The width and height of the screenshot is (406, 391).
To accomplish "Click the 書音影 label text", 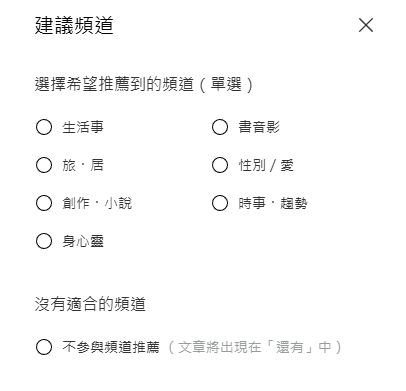I will [x=259, y=127].
